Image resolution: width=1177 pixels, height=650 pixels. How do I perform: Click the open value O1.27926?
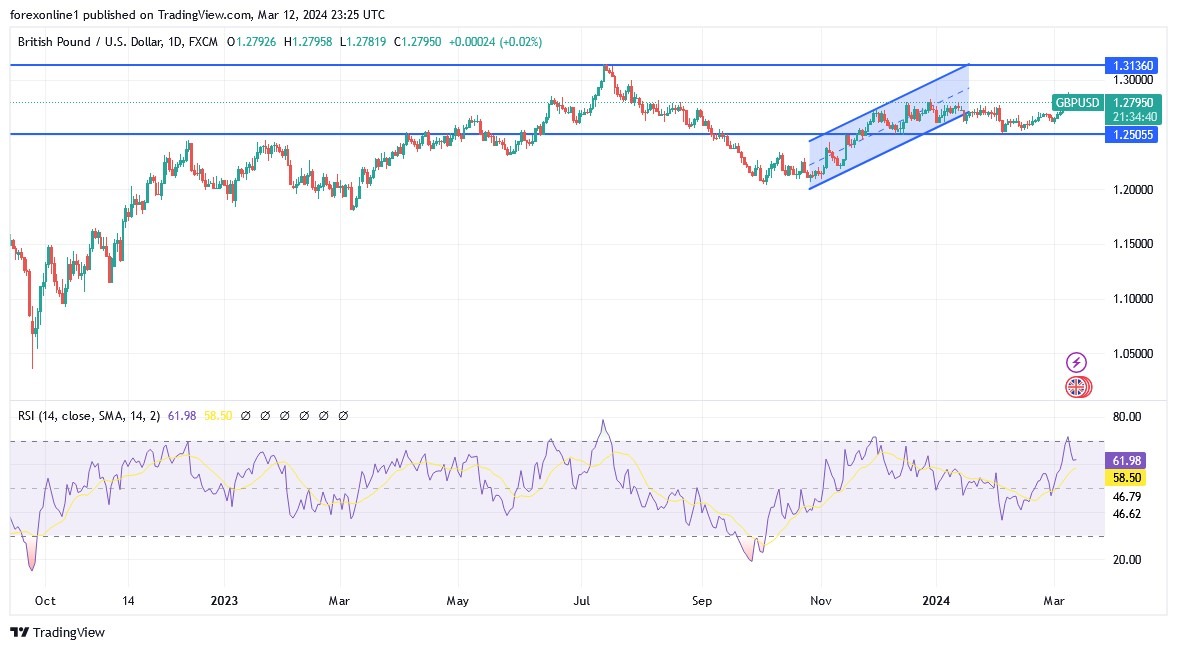pos(252,42)
